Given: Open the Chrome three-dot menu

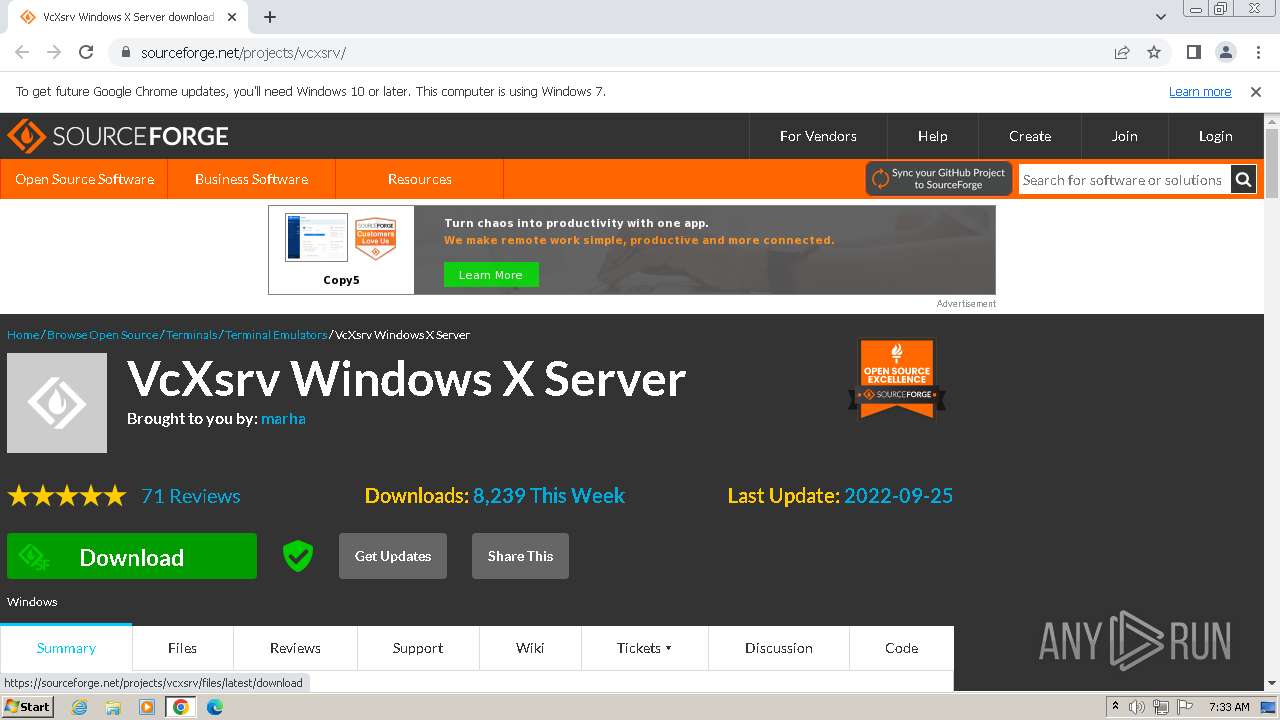Looking at the screenshot, I should coord(1257,52).
